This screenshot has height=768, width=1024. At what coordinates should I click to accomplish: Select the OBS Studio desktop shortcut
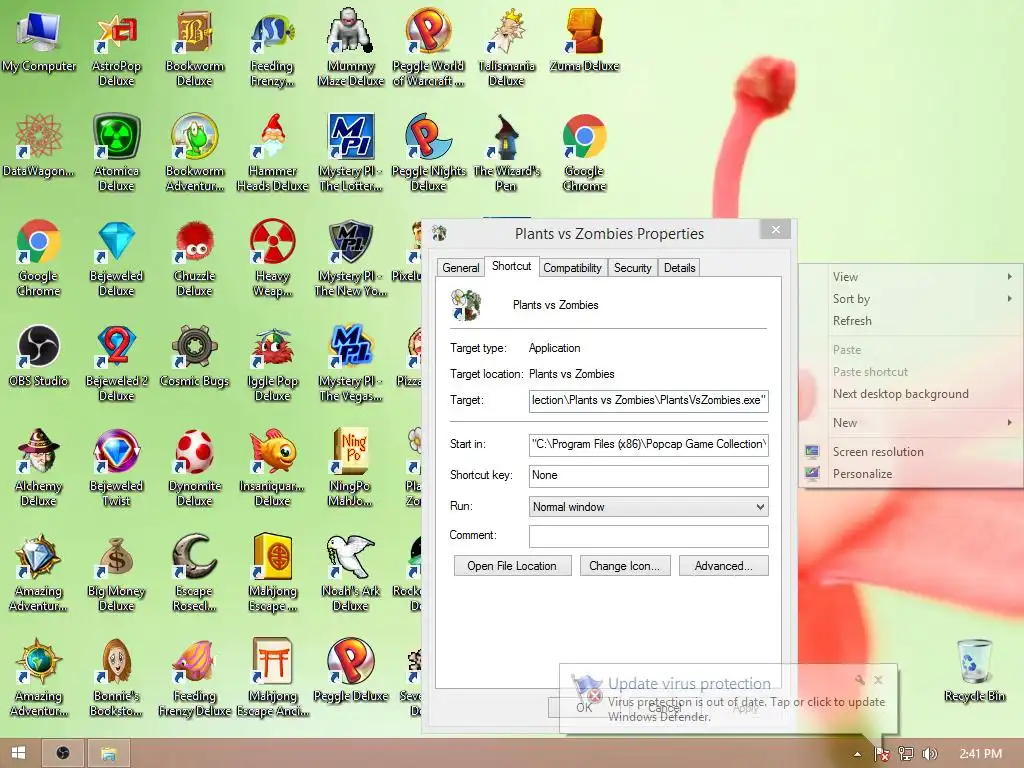coord(39,357)
